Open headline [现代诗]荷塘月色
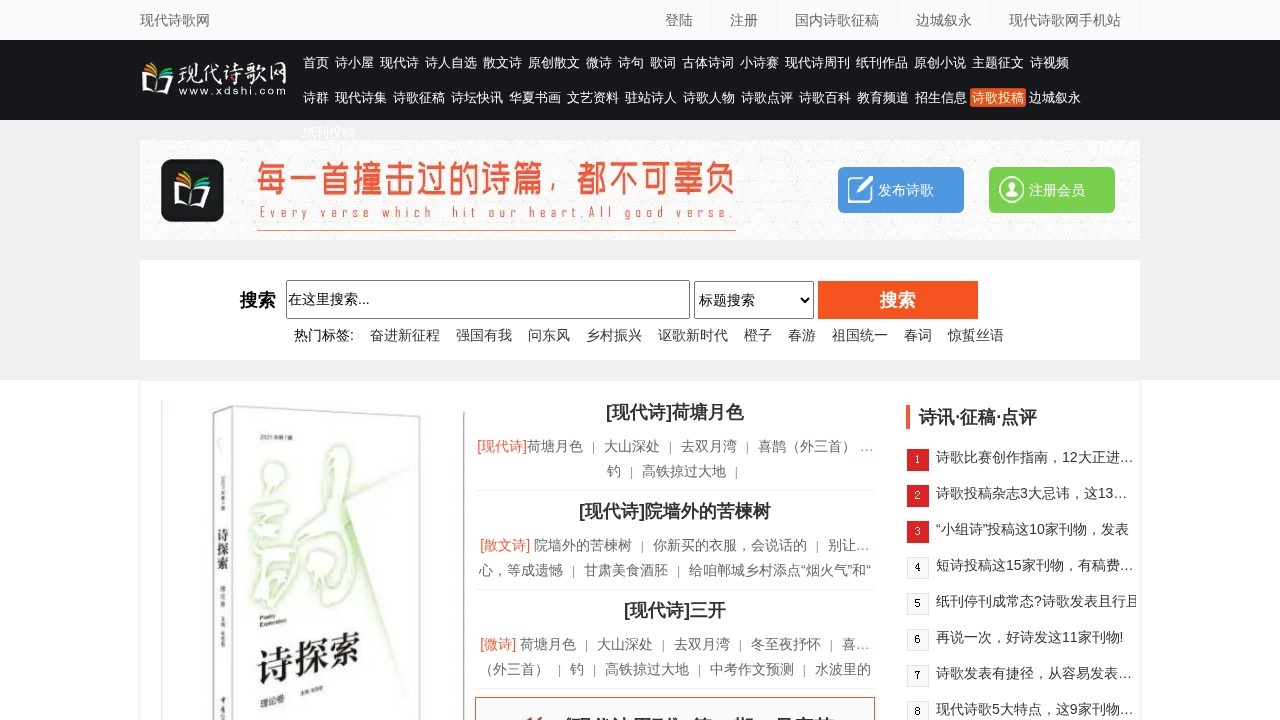 click(x=675, y=412)
